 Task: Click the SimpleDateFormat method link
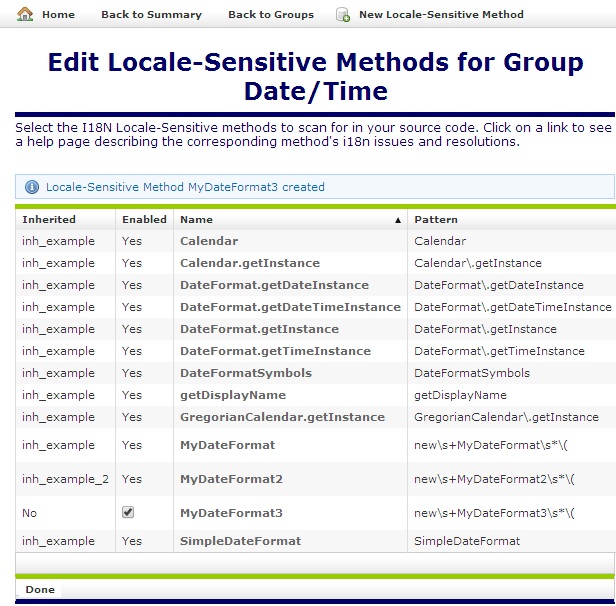tap(240, 541)
